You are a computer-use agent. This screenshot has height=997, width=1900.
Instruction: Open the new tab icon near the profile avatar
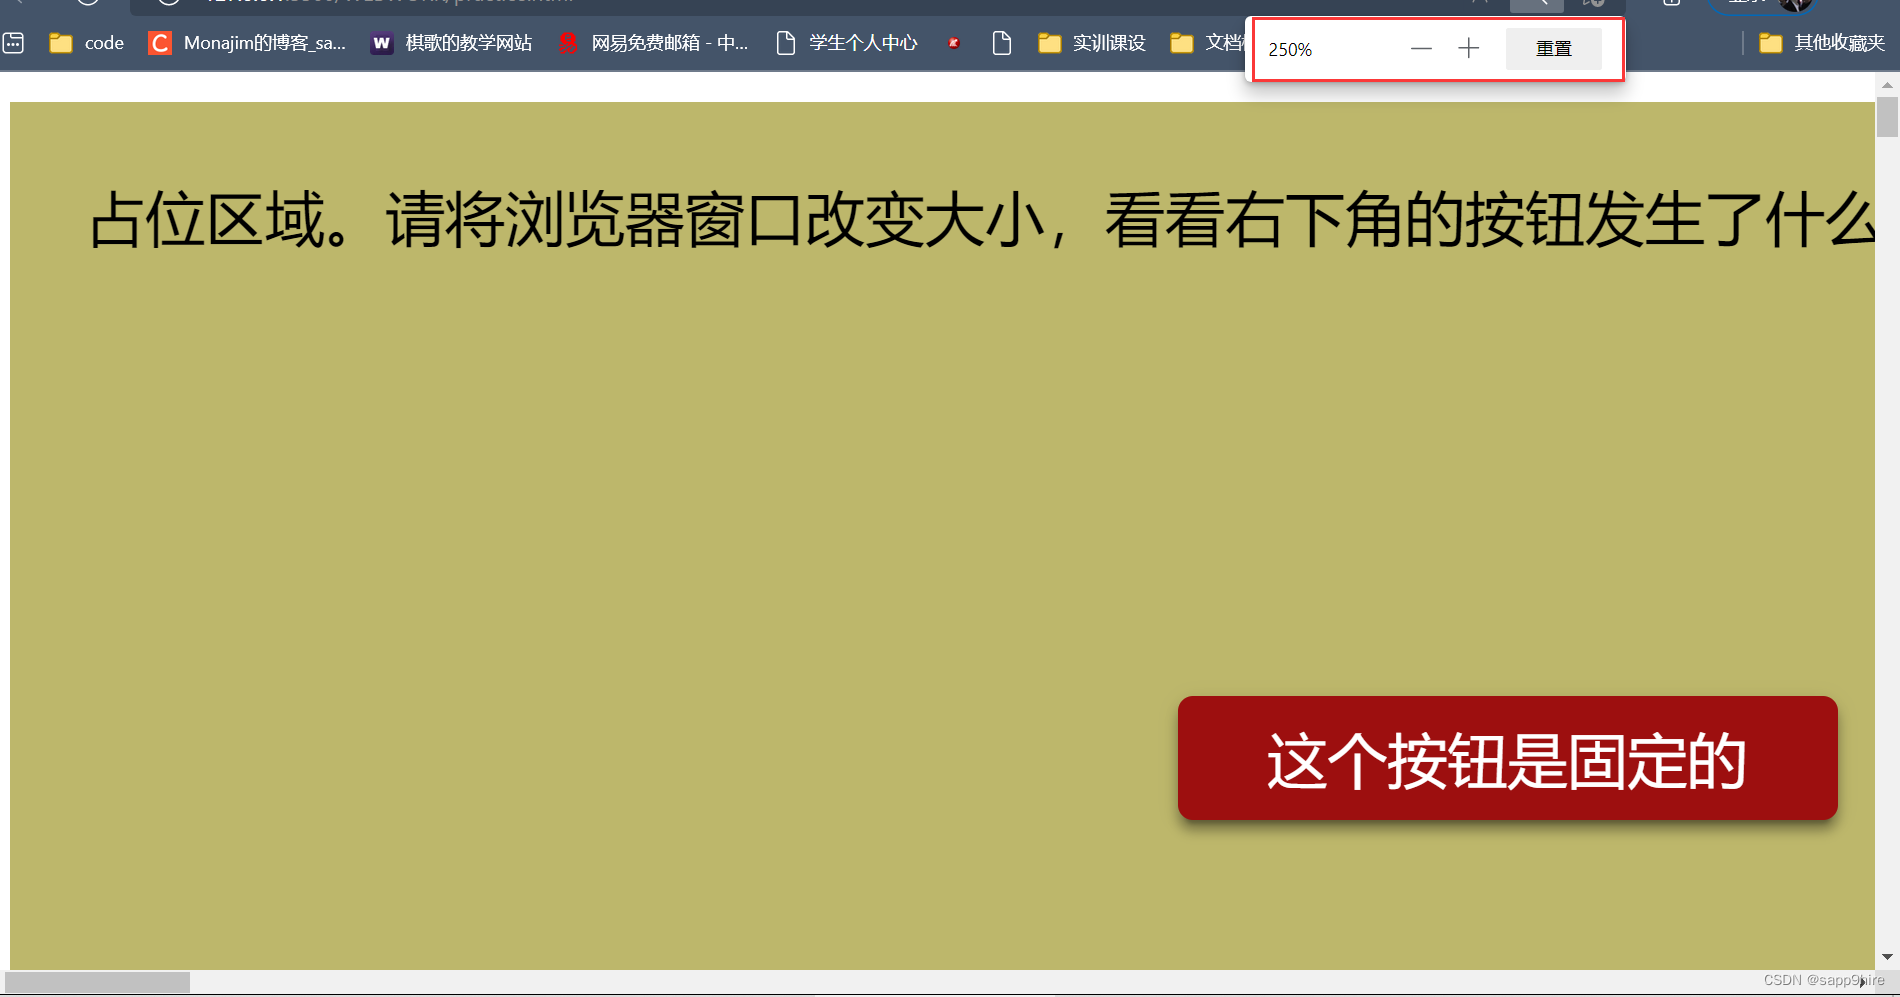1669,3
